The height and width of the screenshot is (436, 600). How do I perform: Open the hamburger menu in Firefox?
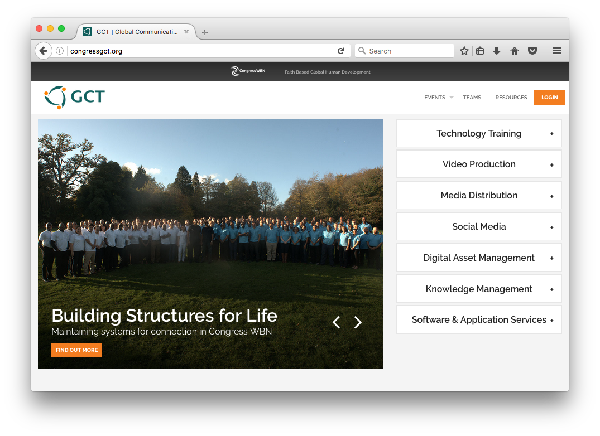(x=557, y=50)
